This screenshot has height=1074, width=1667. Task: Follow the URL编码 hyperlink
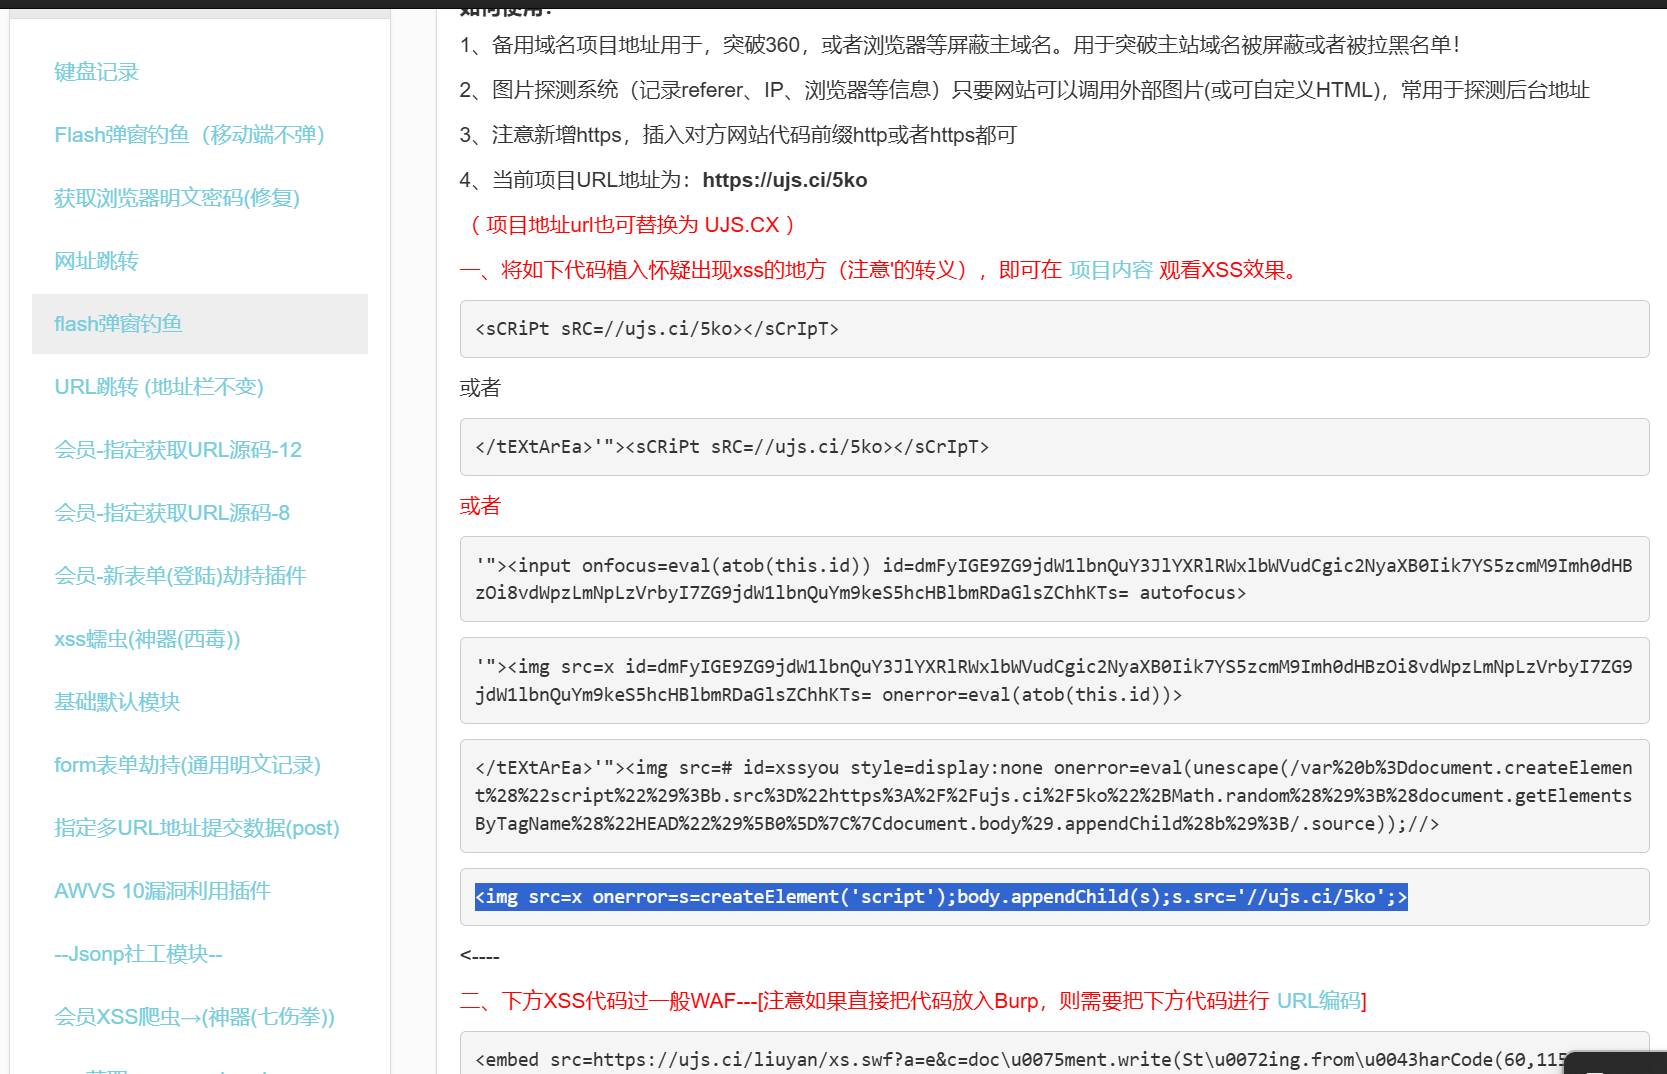pos(1319,1001)
